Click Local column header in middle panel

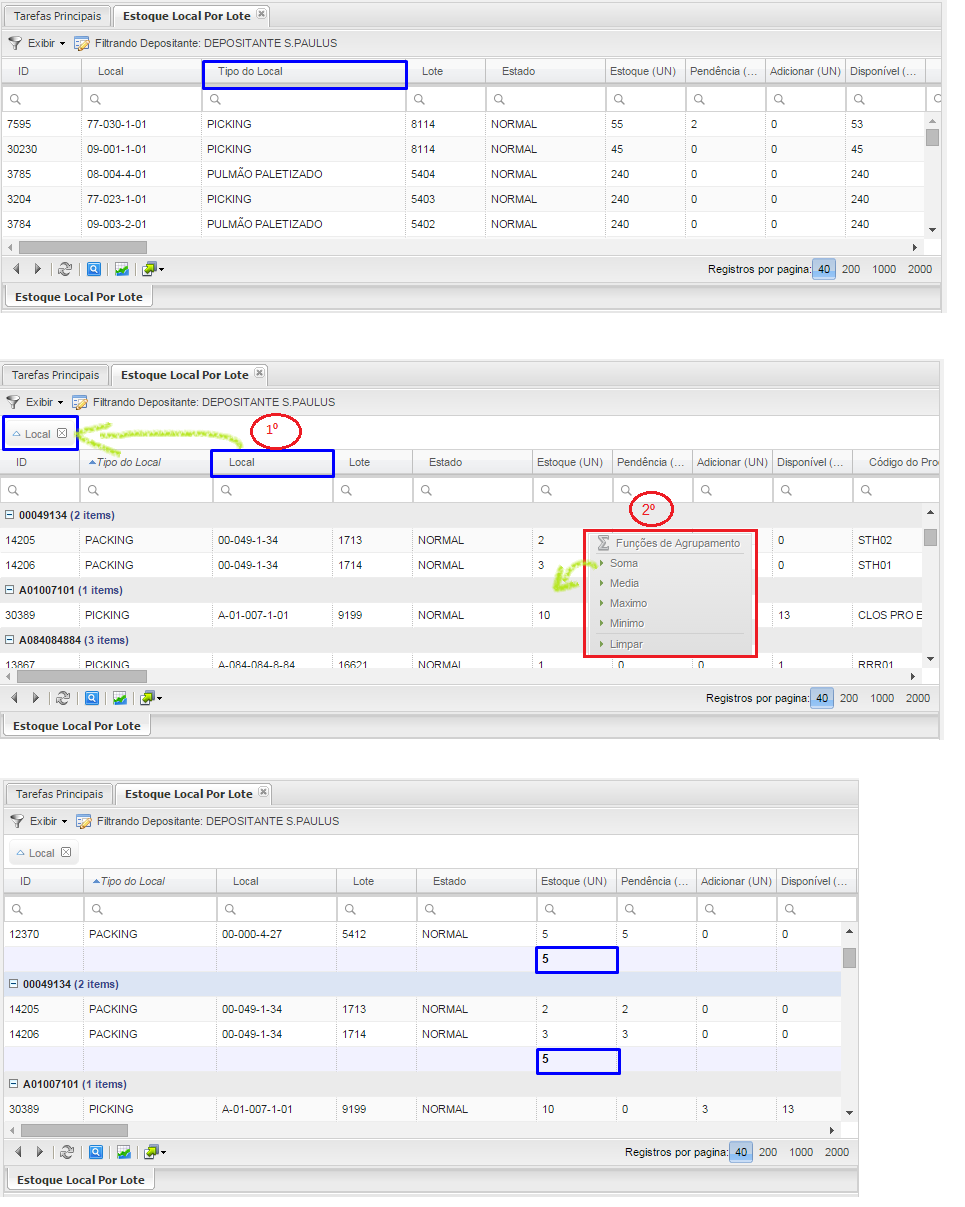(272, 462)
